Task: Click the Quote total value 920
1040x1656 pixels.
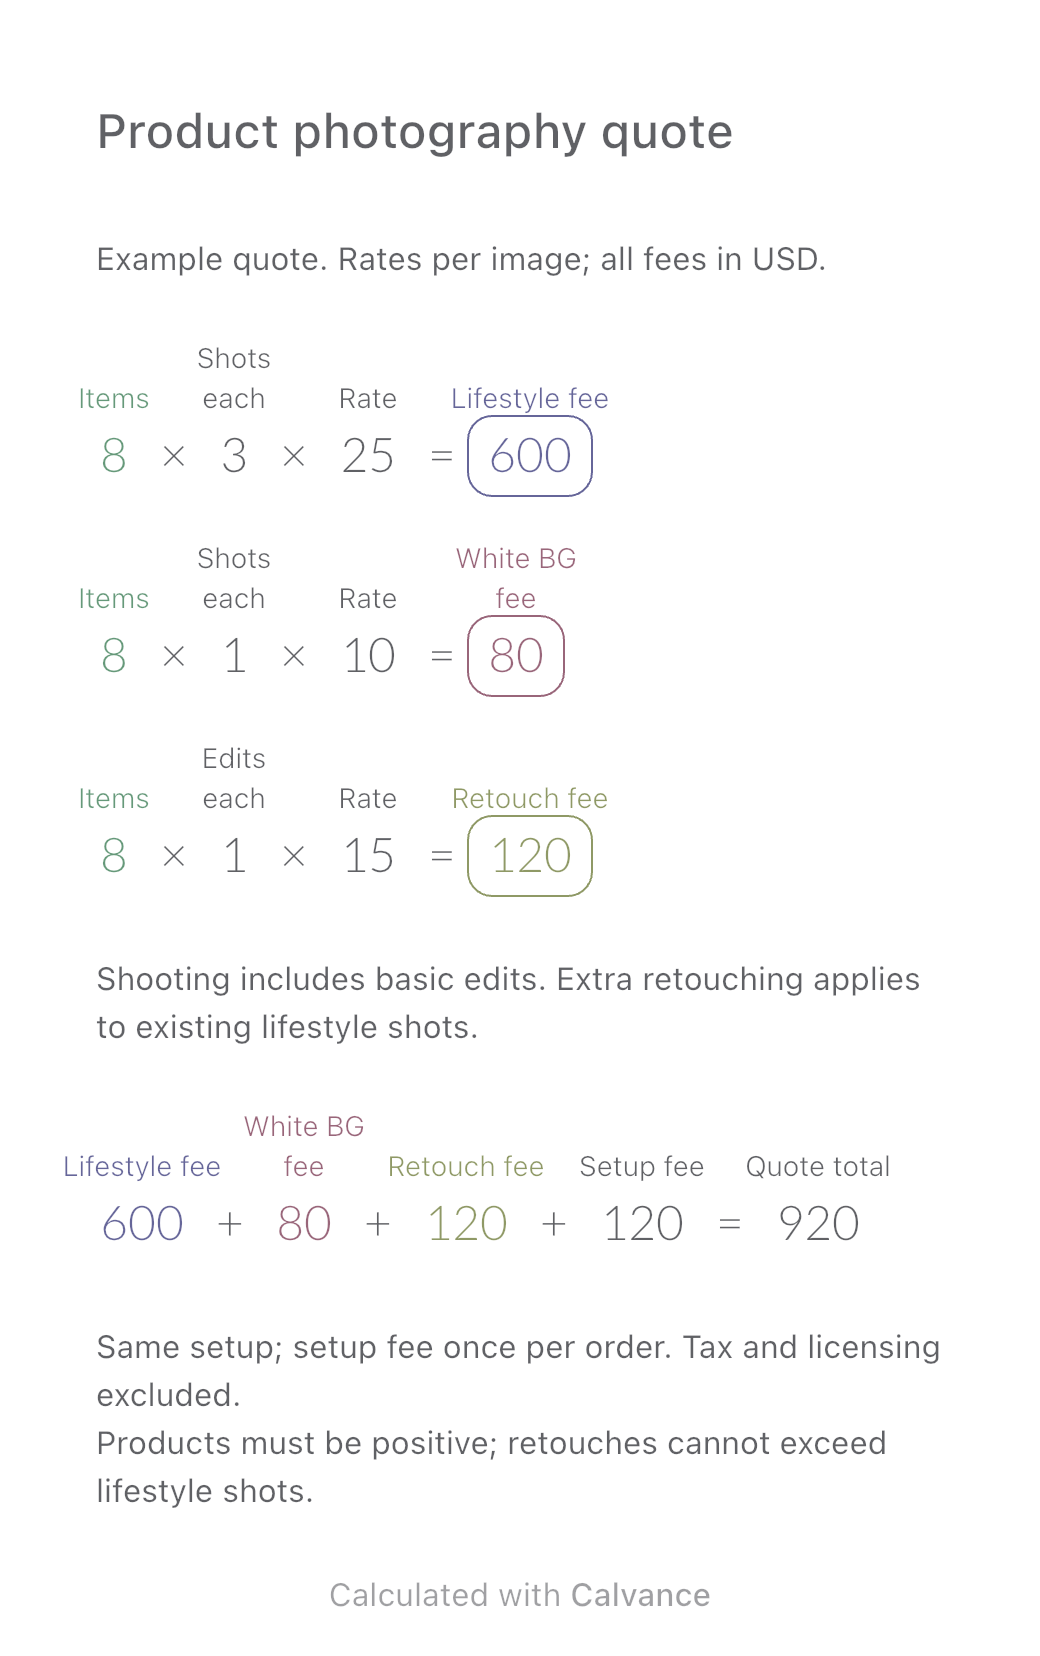Action: tap(819, 1224)
